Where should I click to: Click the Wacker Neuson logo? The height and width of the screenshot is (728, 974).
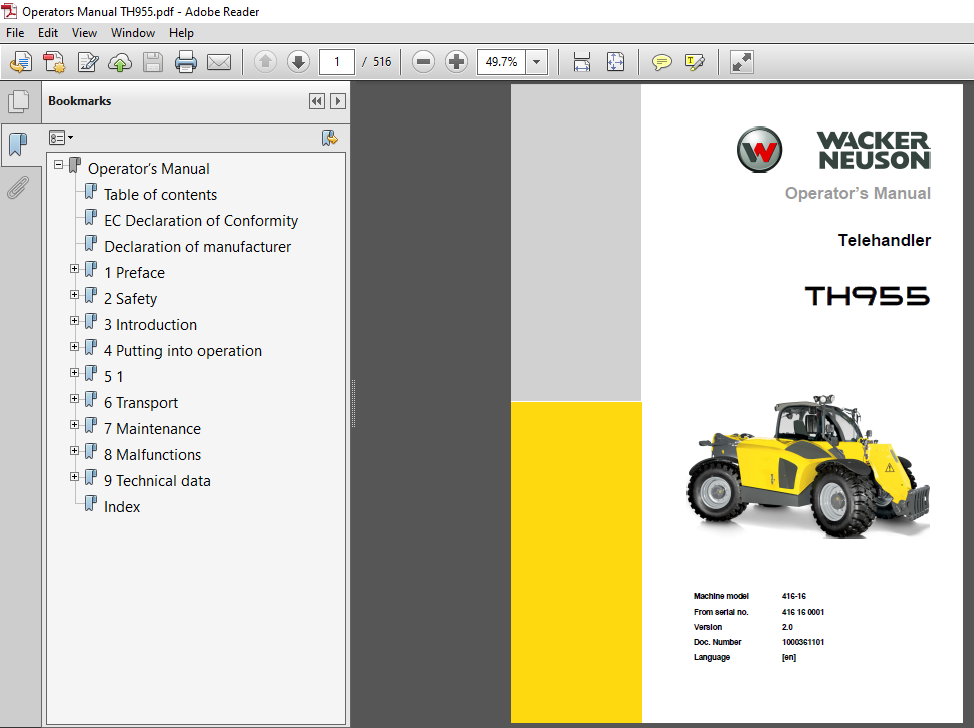point(834,150)
